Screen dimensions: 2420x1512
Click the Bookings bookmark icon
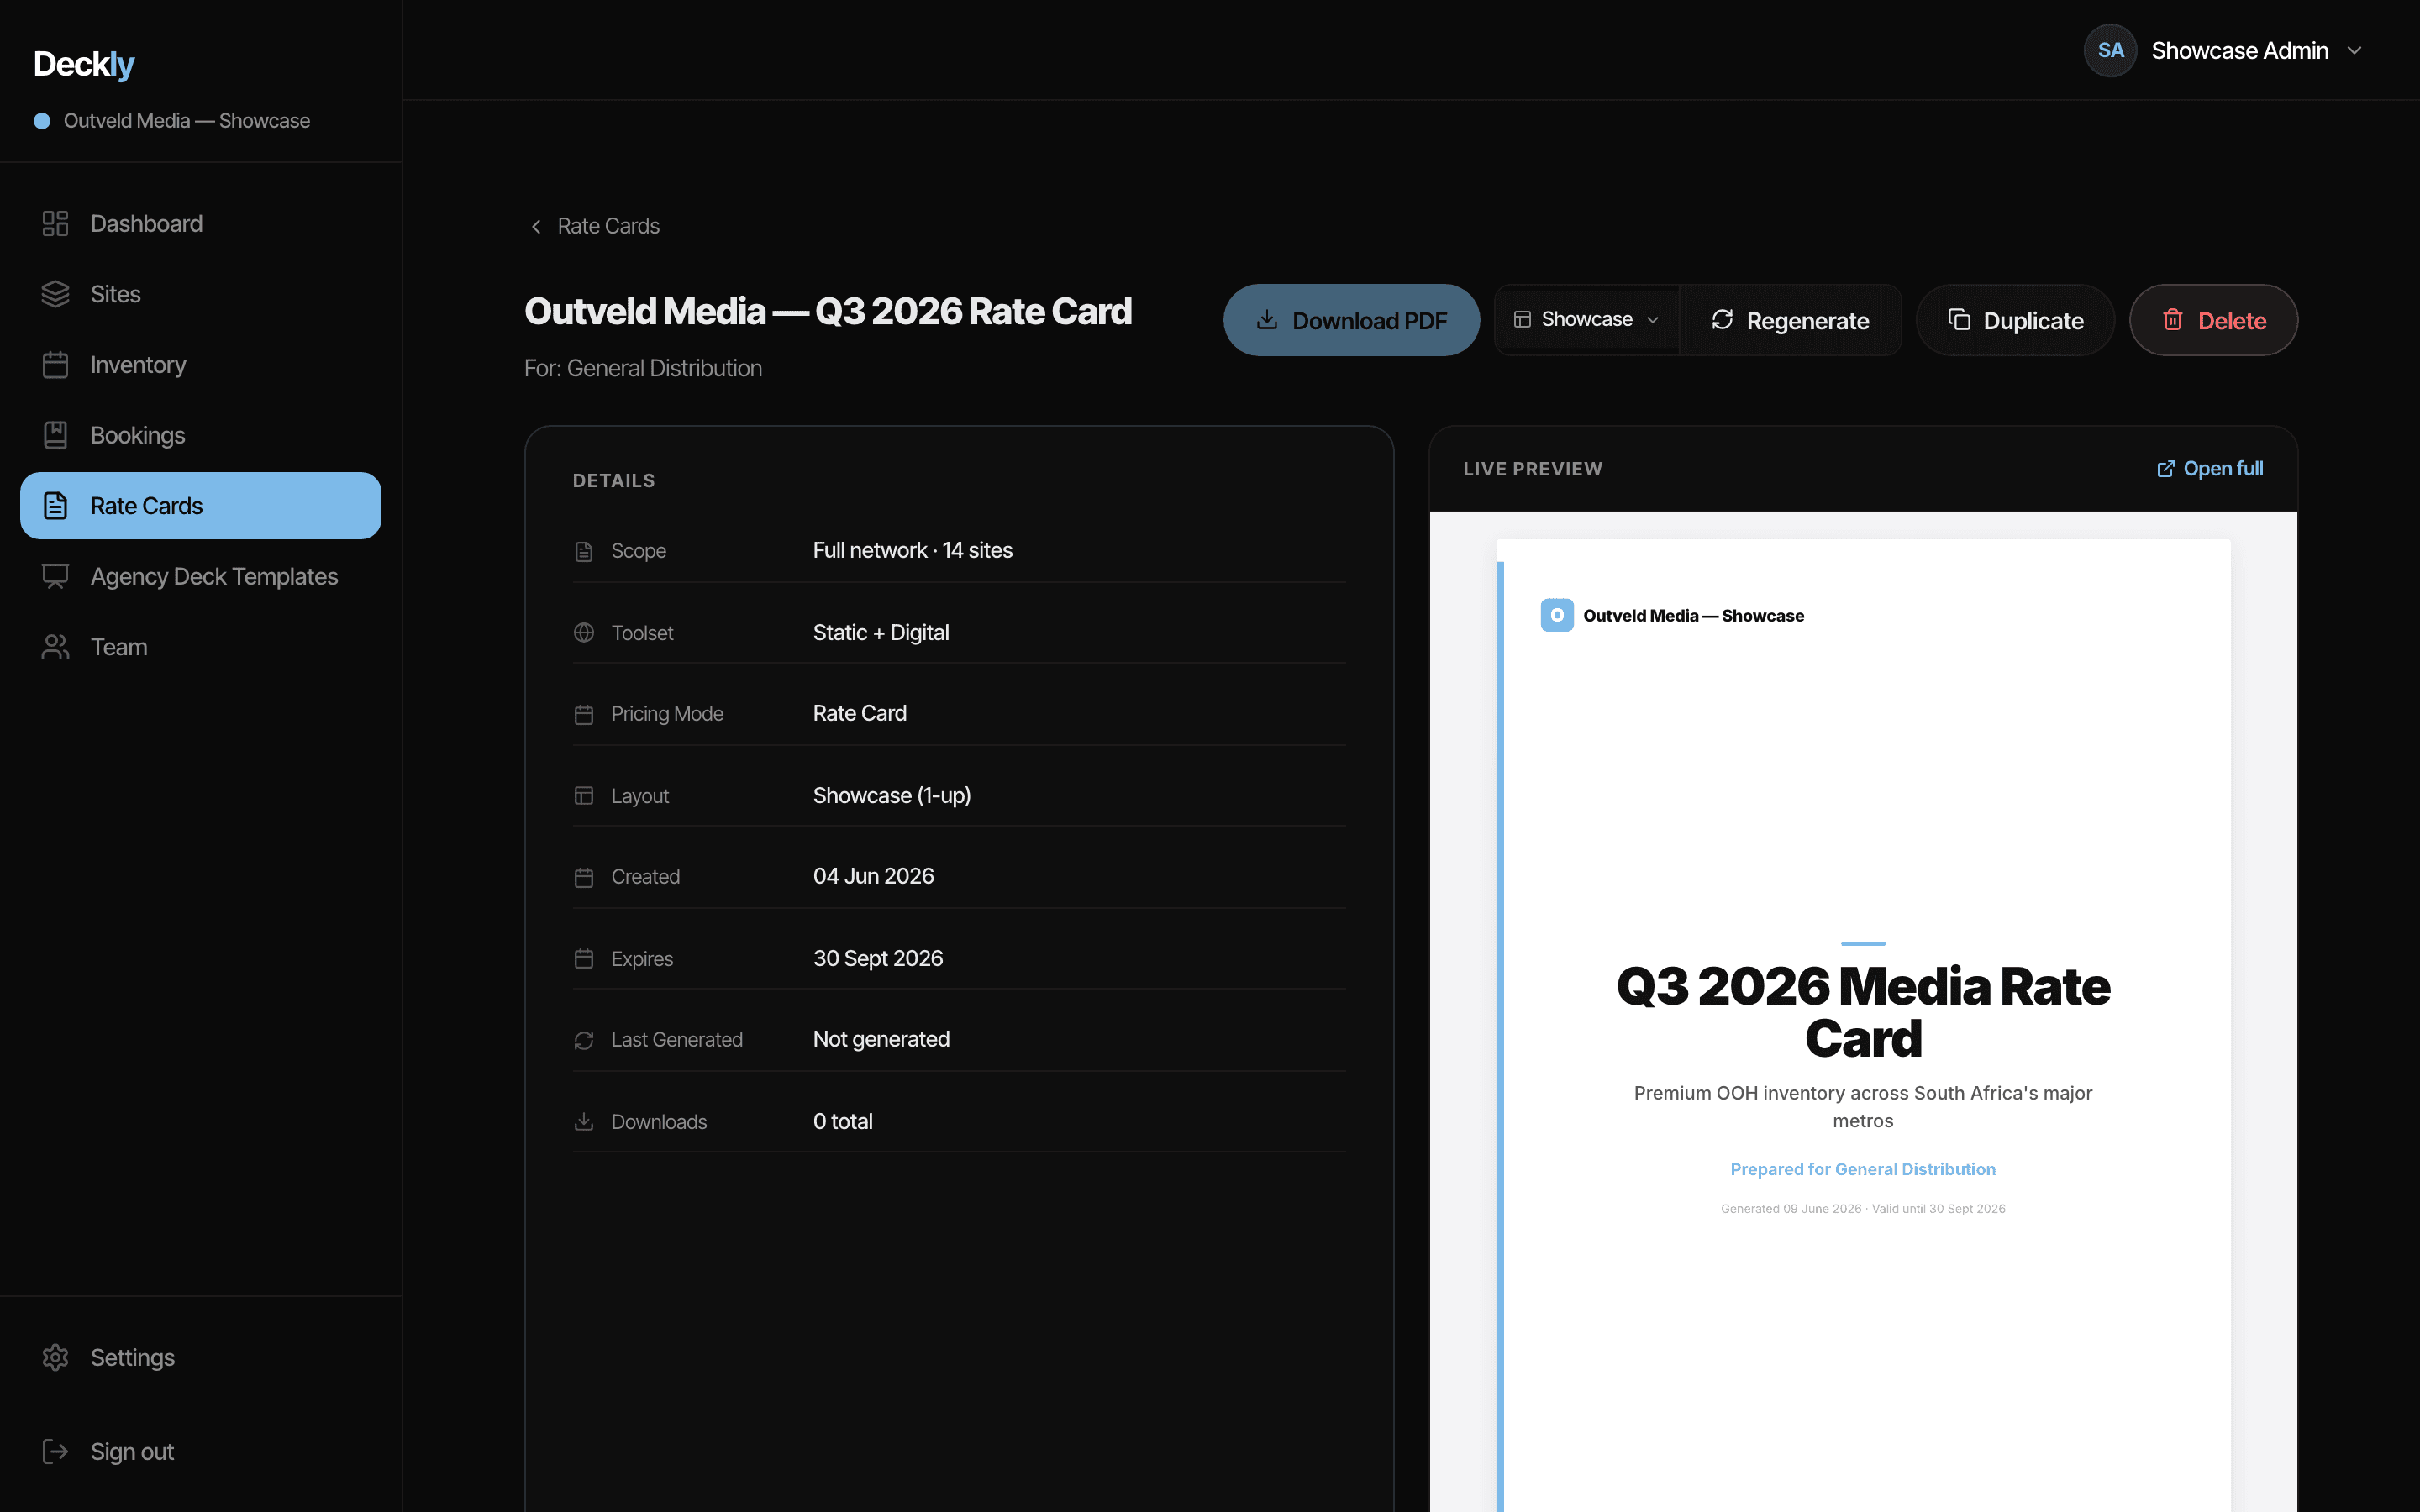55,435
